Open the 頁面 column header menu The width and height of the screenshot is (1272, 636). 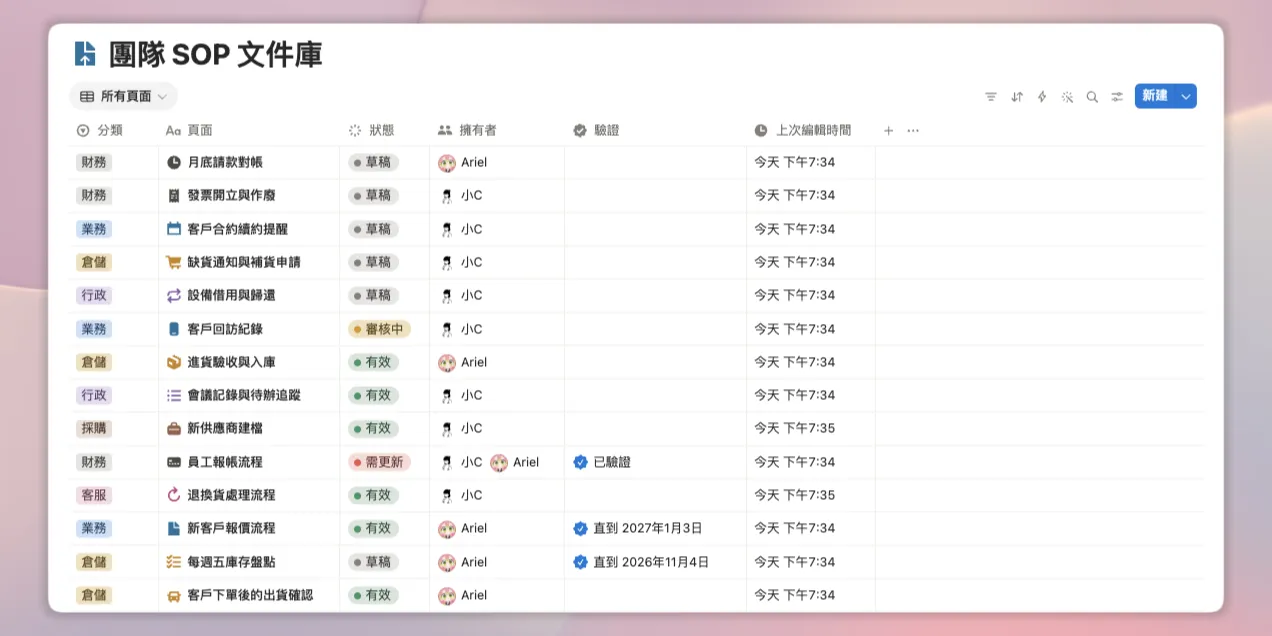[x=189, y=130]
